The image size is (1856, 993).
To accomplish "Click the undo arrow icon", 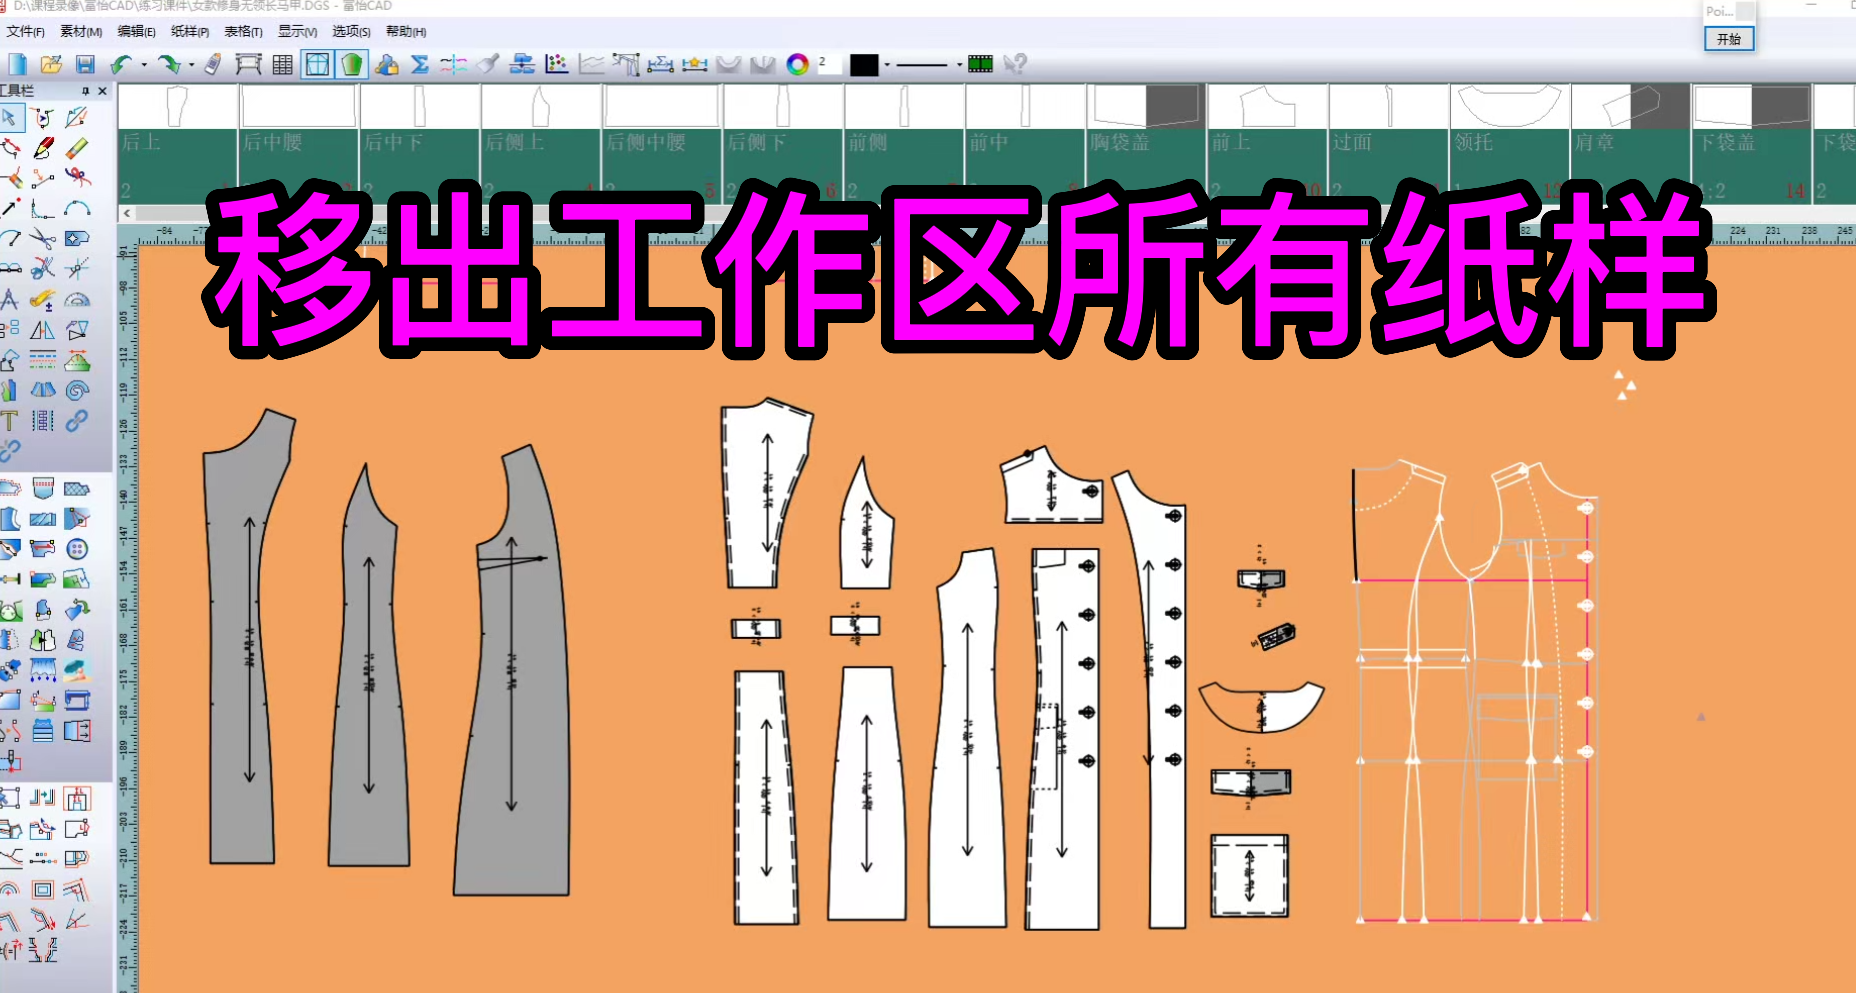I will click(x=122, y=65).
